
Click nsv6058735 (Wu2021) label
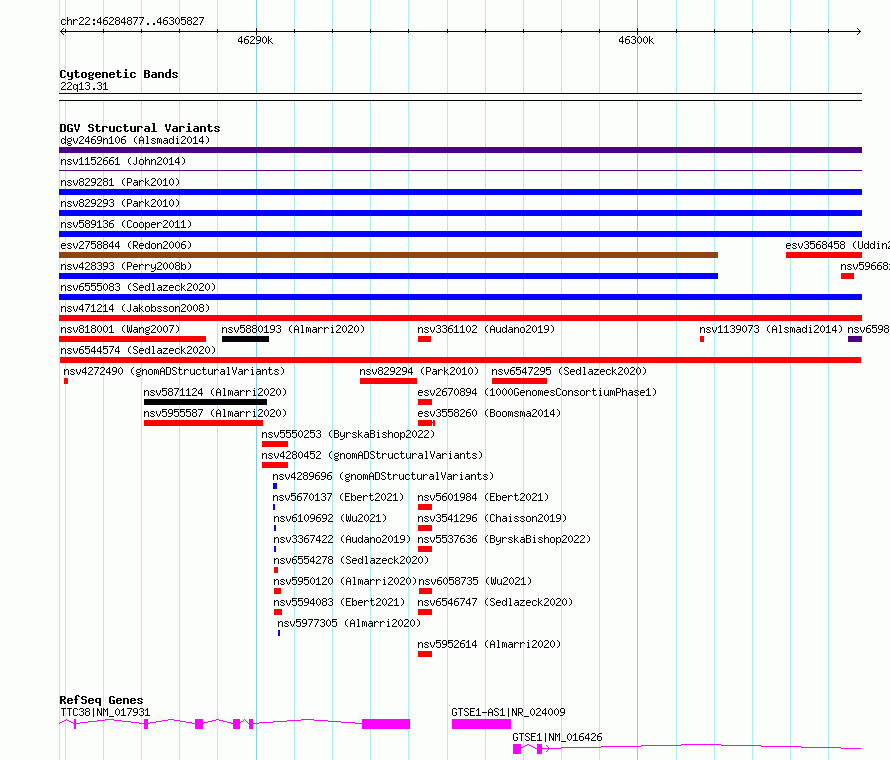[x=475, y=581]
